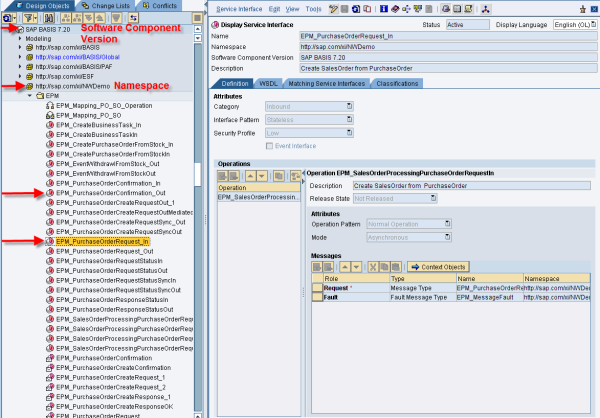The width and height of the screenshot is (600, 418).
Task: Expand the http://sap.com/xi/ESF namespace node
Action: (x=20, y=76)
